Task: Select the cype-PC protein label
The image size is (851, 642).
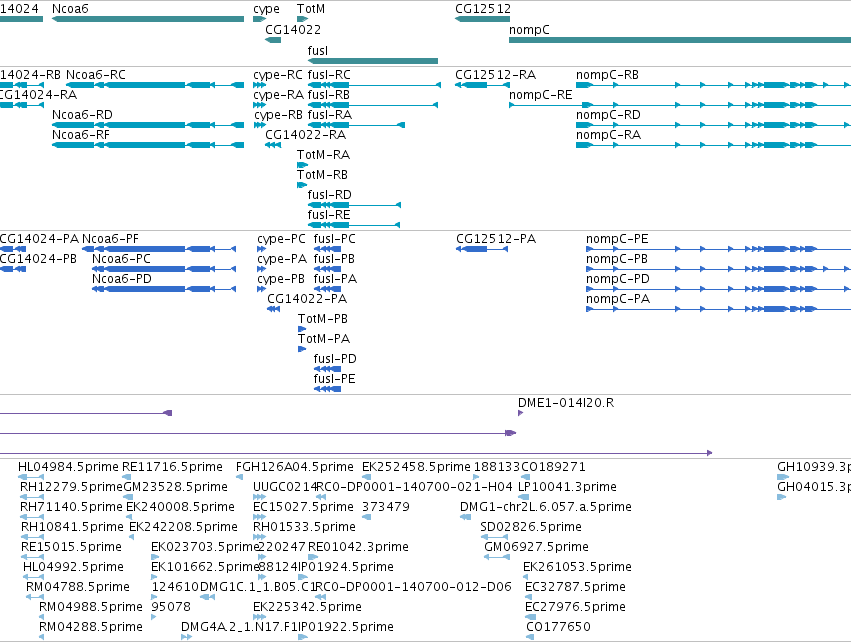Action: coord(281,239)
